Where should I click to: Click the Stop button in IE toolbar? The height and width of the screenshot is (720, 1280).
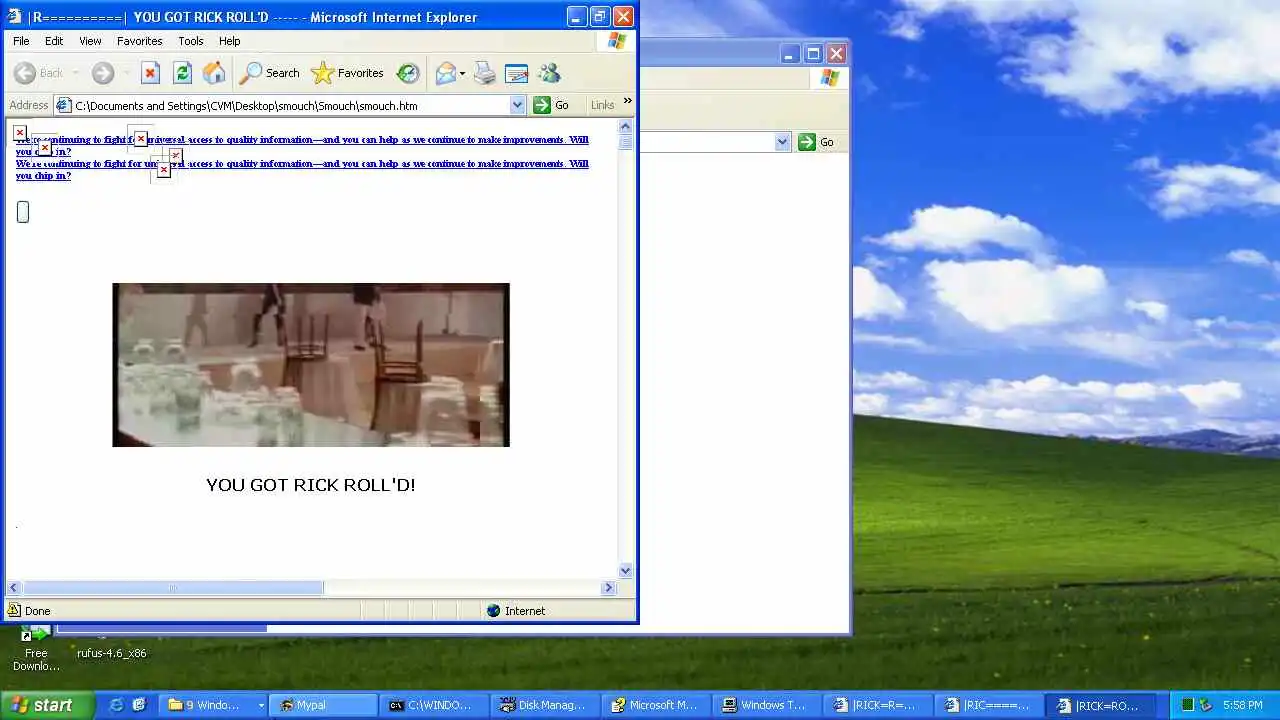pos(150,73)
